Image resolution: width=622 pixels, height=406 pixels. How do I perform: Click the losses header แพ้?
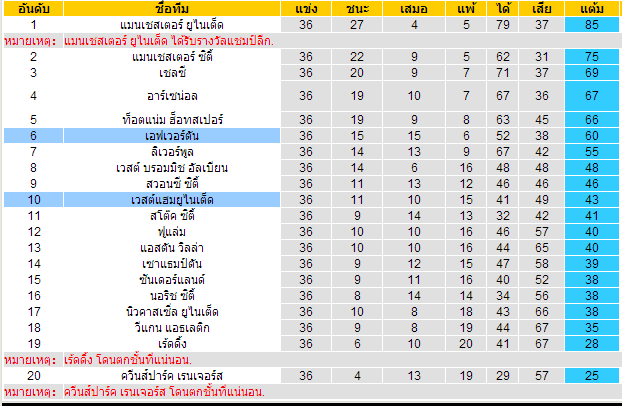(x=466, y=9)
